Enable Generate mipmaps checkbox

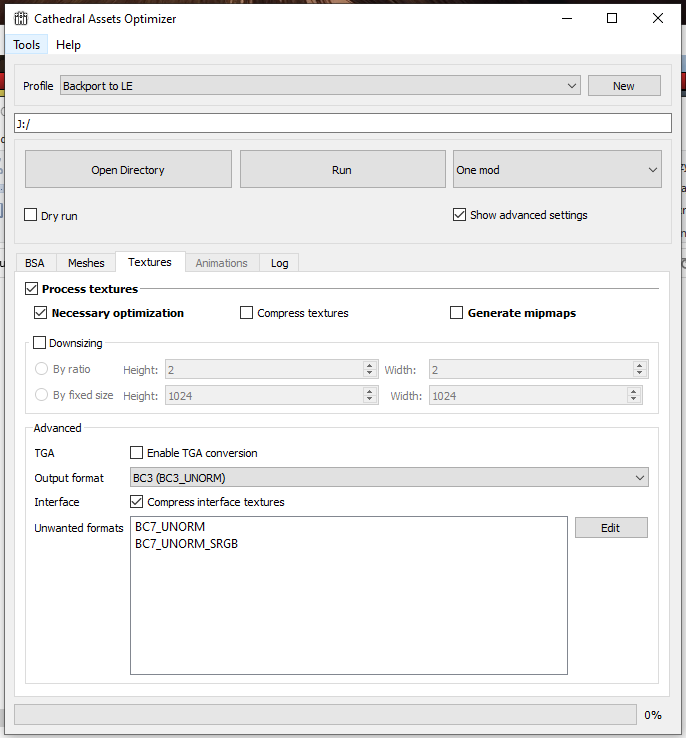456,313
